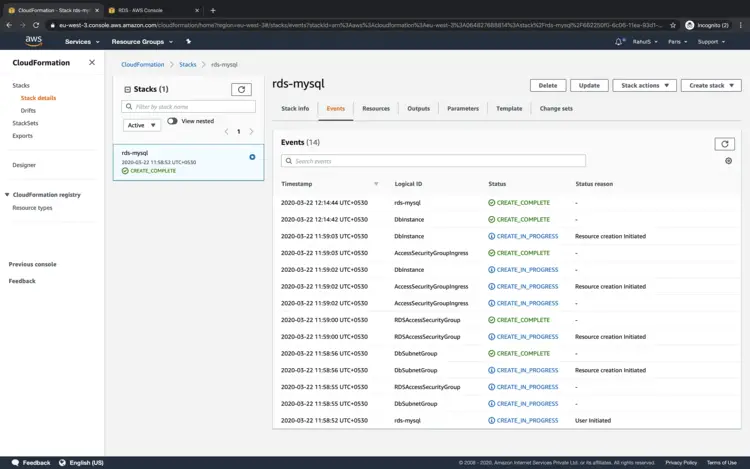Click Feedback chat icon in footer
This screenshot has width=750, height=469.
click(15, 462)
